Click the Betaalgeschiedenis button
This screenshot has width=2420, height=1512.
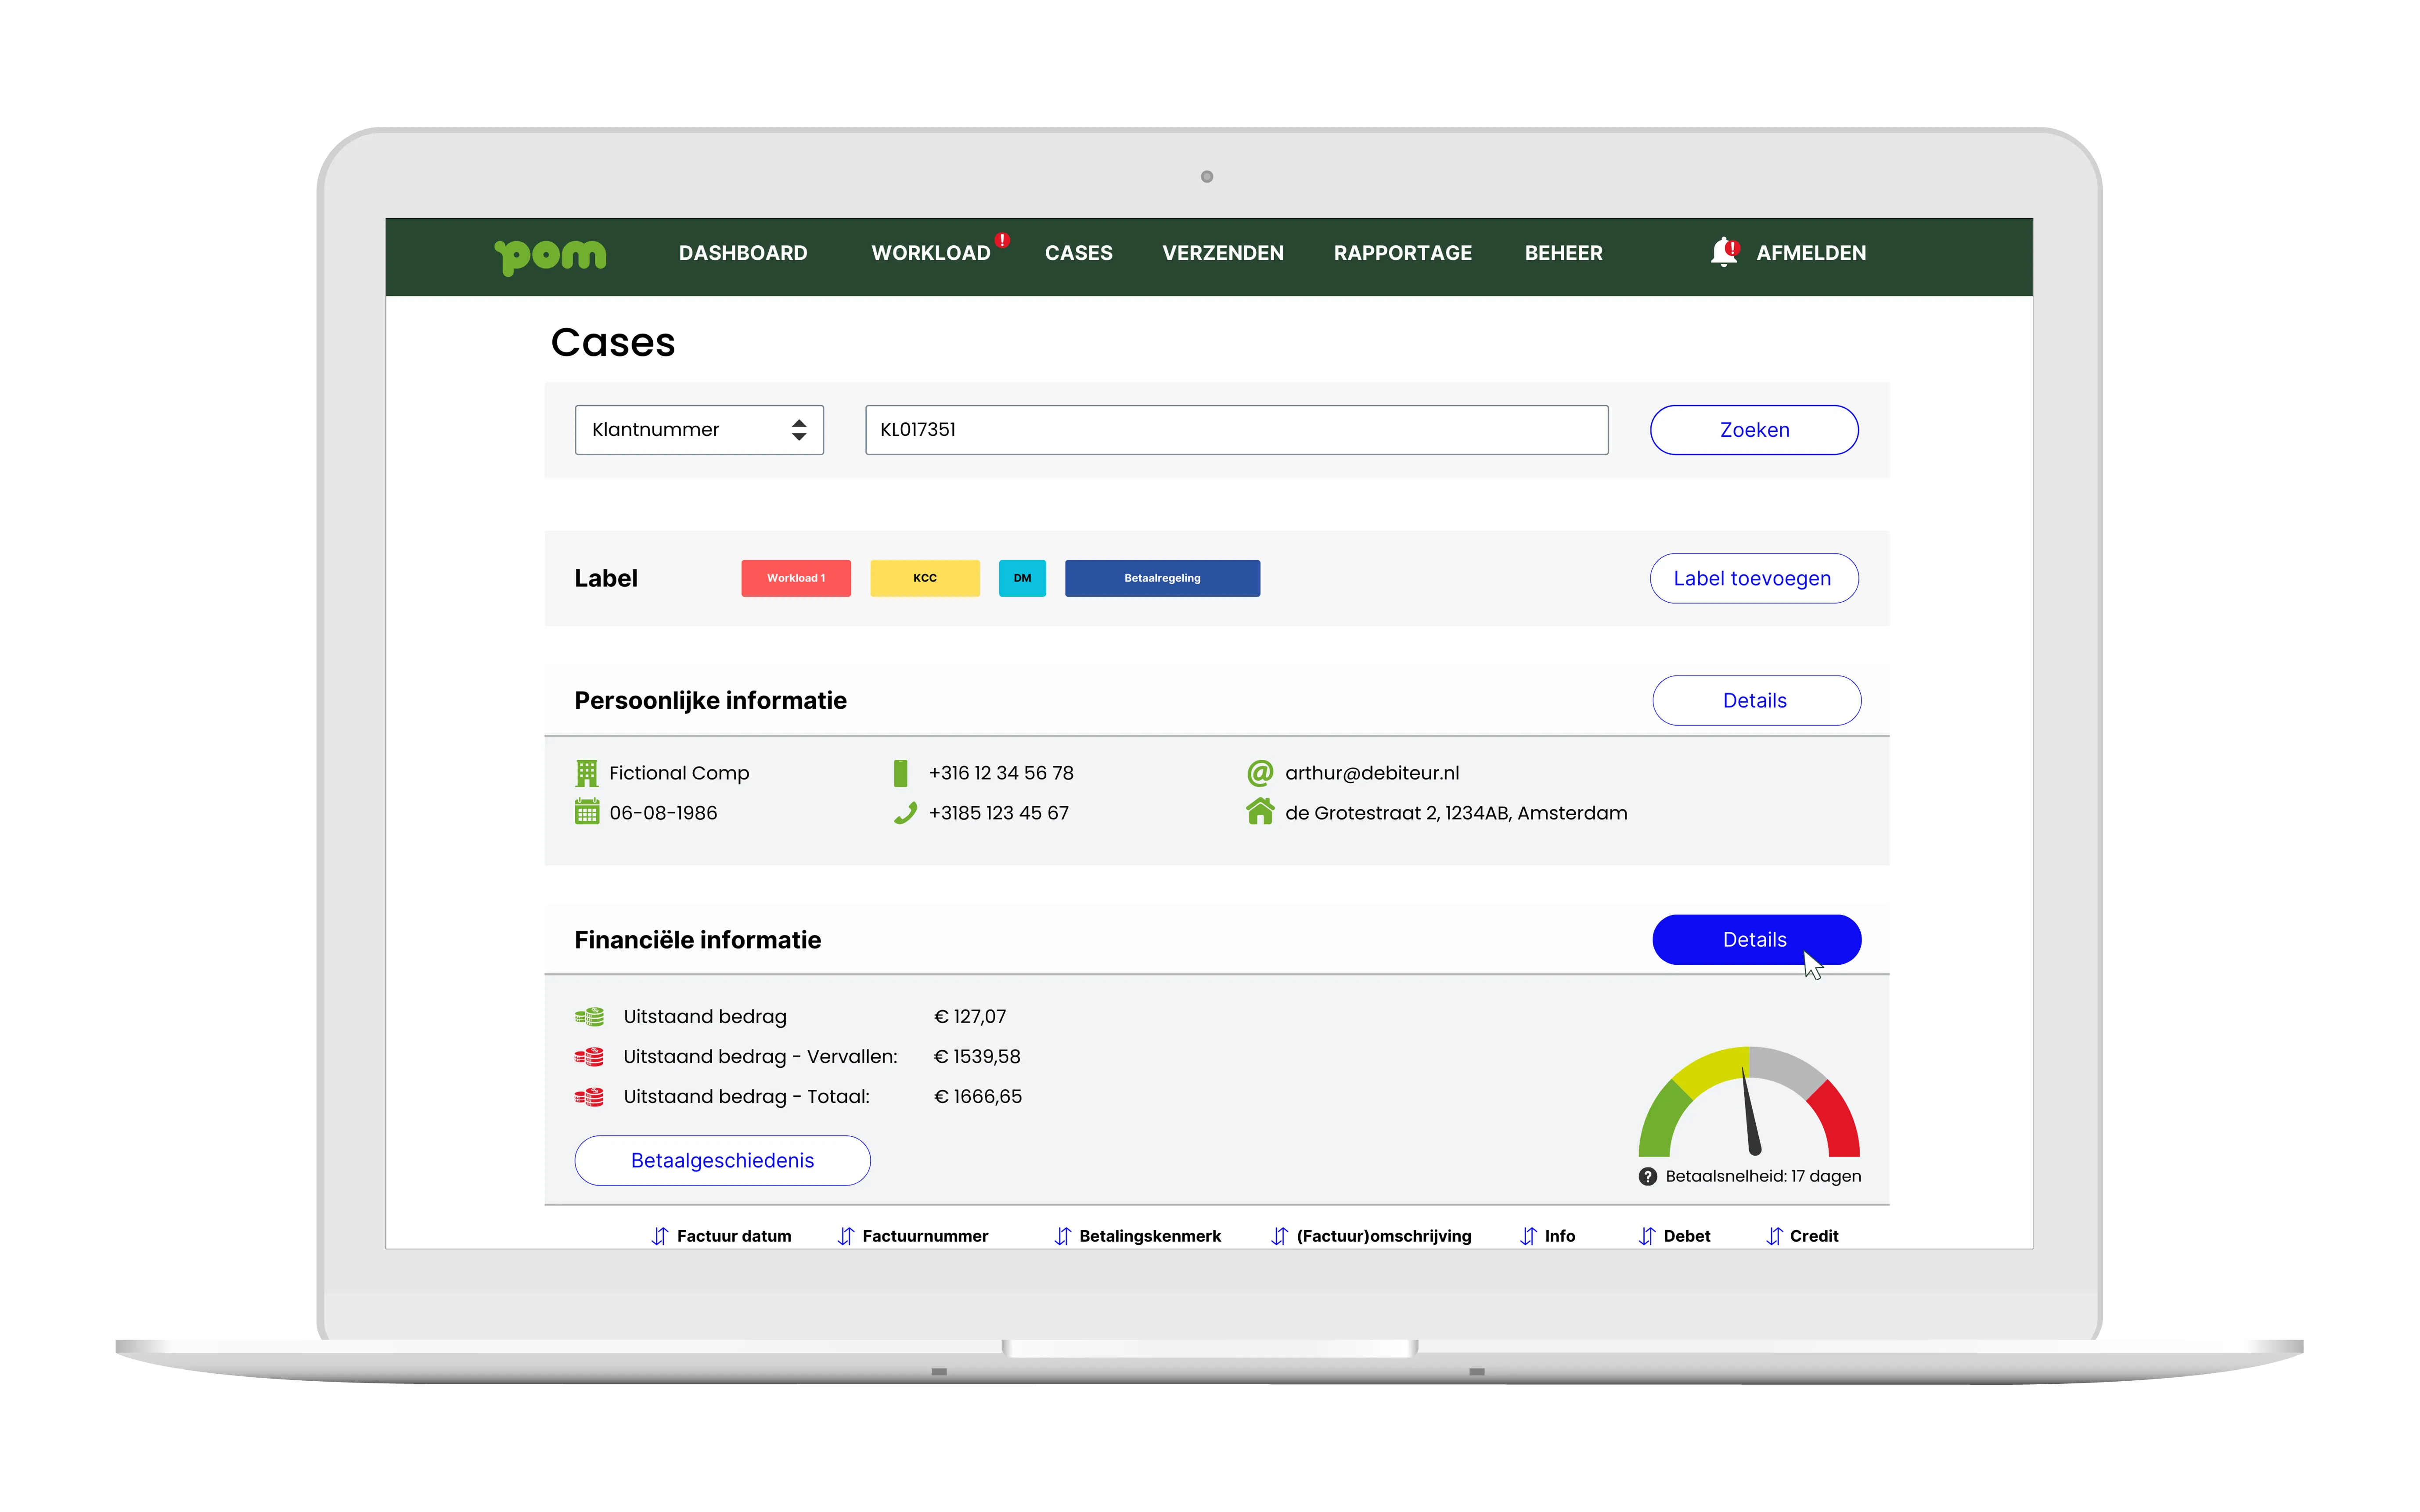[722, 1160]
